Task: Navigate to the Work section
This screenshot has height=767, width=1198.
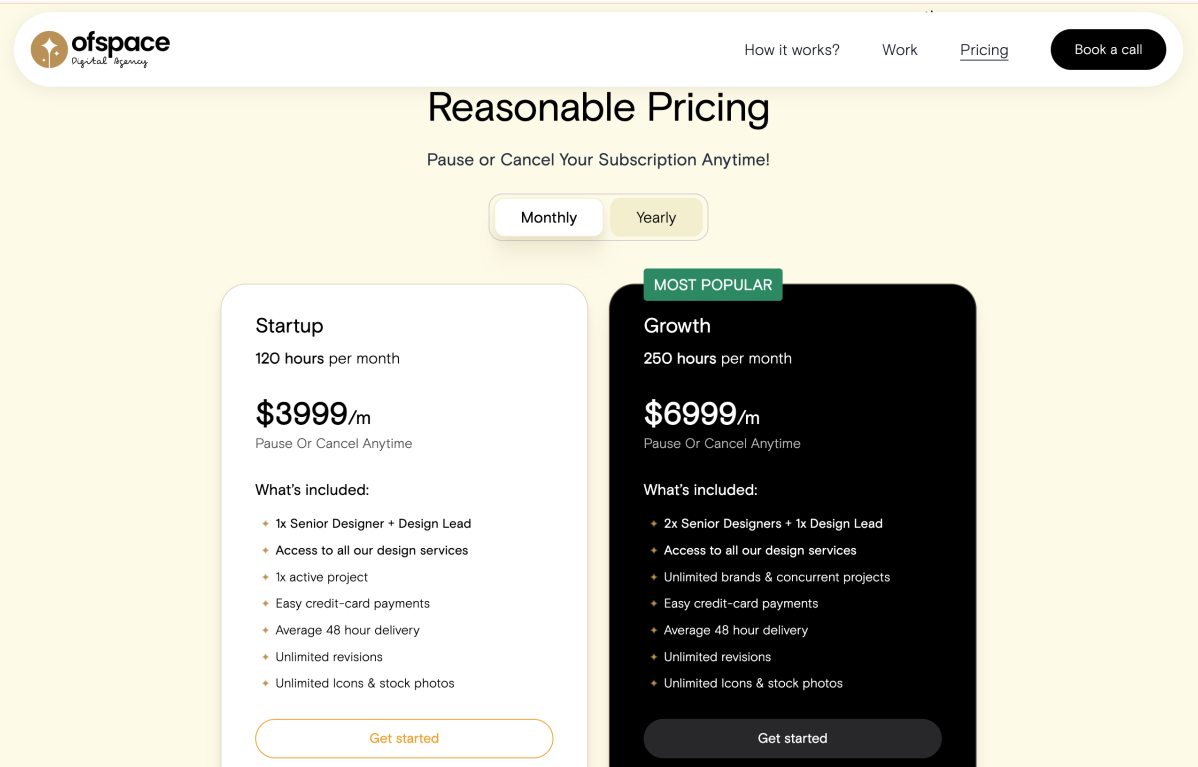Action: click(899, 49)
